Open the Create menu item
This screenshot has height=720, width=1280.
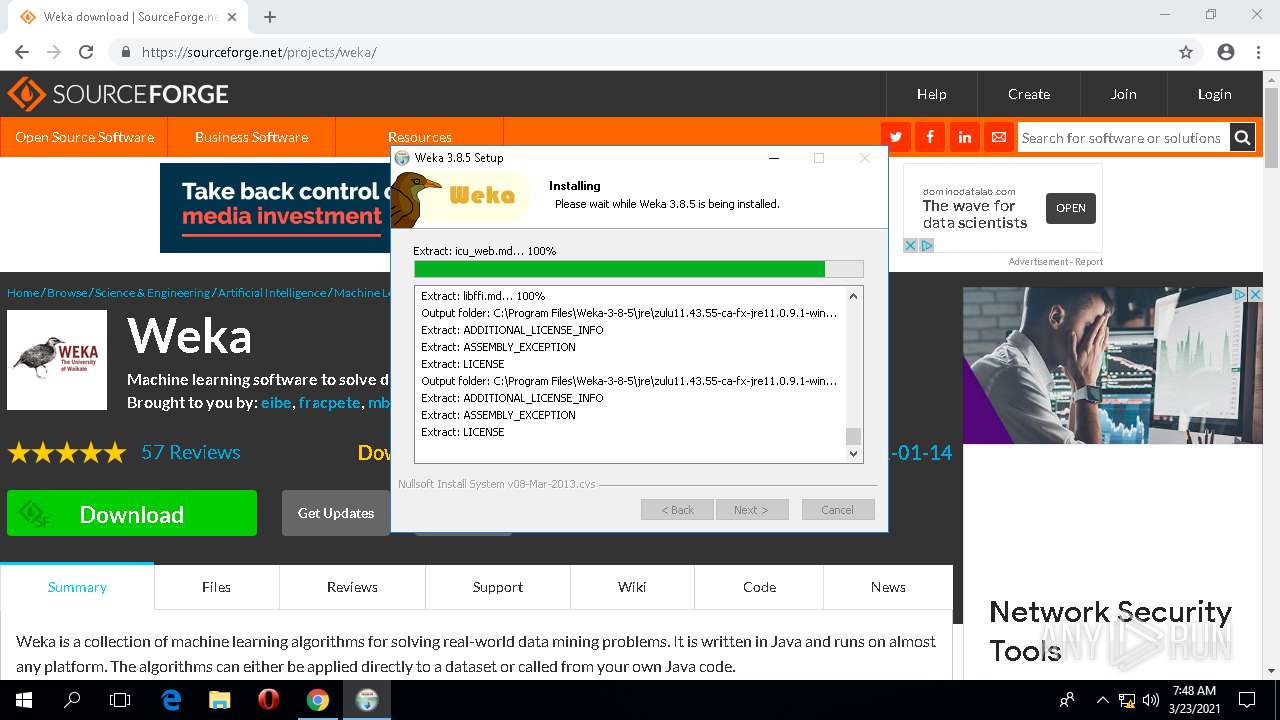(1029, 94)
